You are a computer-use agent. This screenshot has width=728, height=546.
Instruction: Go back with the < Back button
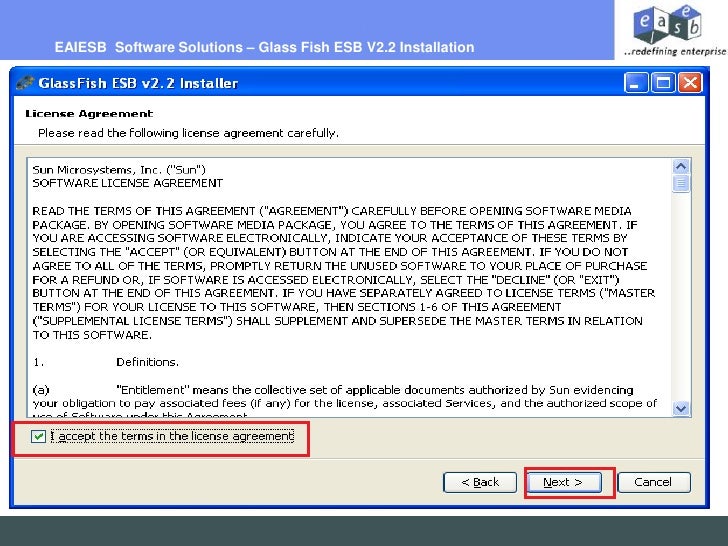click(480, 482)
